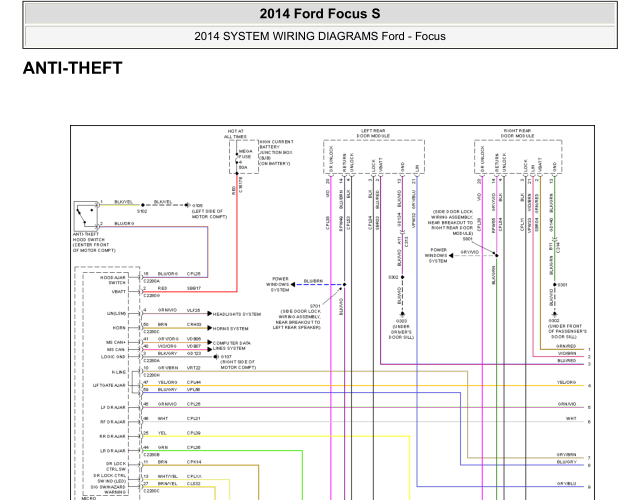Click 'LOGIC GND' pin label
The height and width of the screenshot is (500, 630).
[x=113, y=357]
